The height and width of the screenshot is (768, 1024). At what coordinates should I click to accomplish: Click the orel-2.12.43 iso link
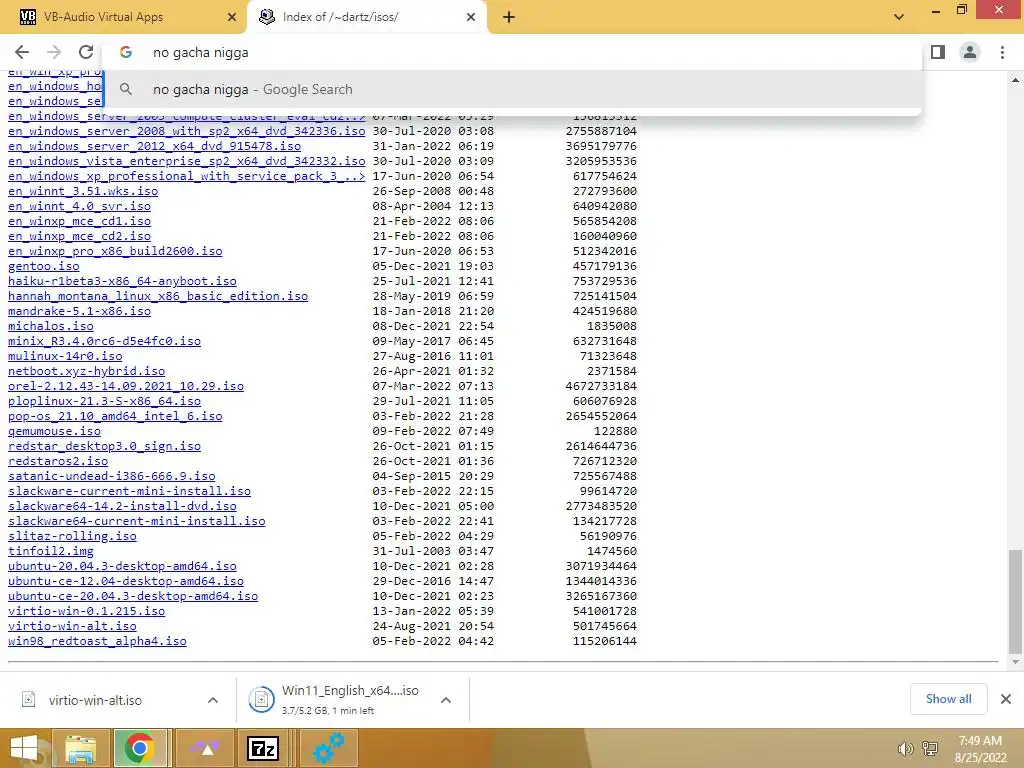(126, 387)
